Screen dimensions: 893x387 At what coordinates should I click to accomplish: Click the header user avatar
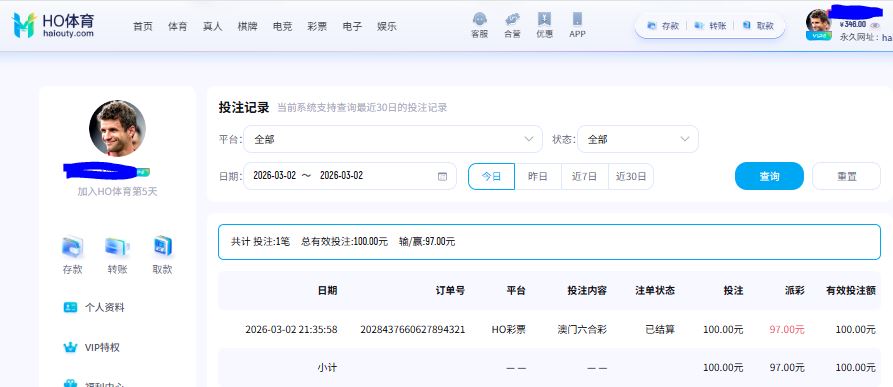coord(818,22)
